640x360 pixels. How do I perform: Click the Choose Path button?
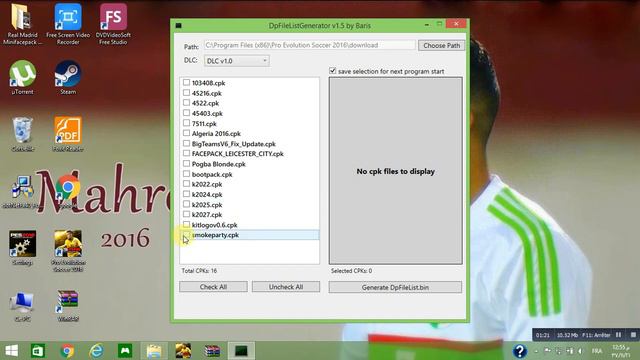(441, 45)
